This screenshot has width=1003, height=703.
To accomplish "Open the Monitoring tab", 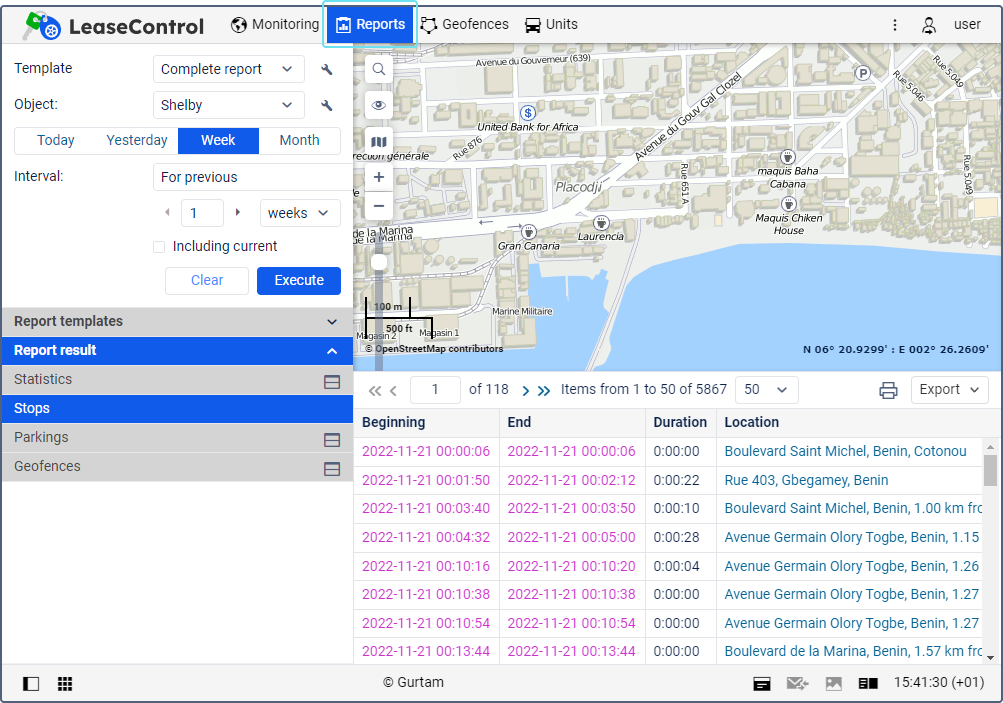I will tap(275, 25).
